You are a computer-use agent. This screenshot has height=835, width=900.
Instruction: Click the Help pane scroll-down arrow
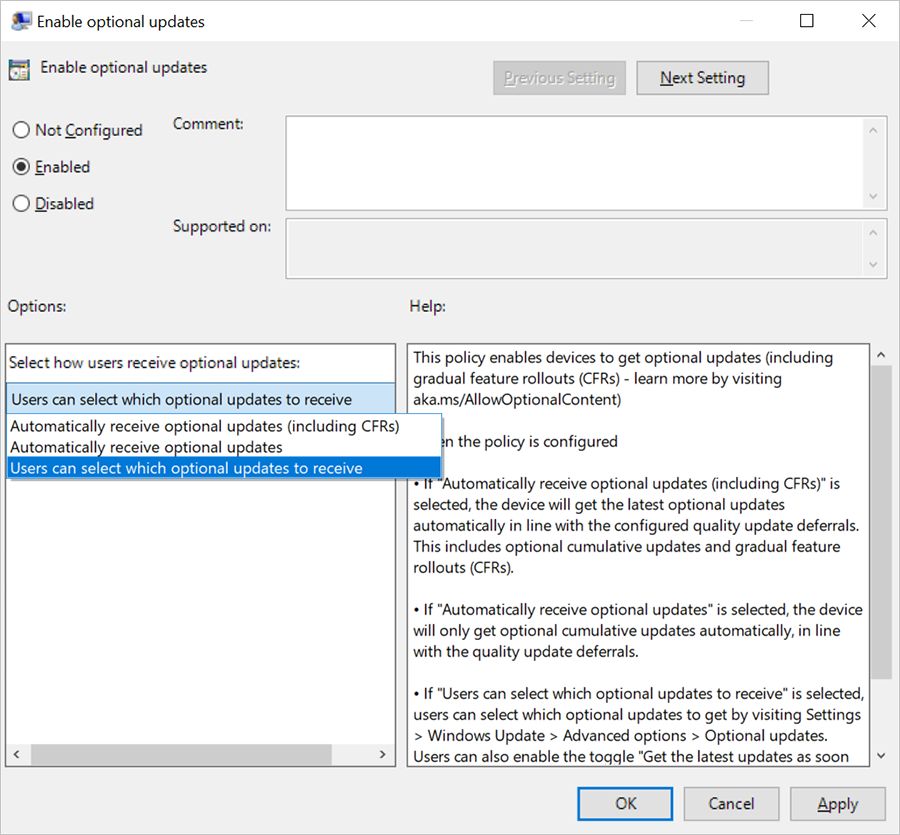pos(881,756)
